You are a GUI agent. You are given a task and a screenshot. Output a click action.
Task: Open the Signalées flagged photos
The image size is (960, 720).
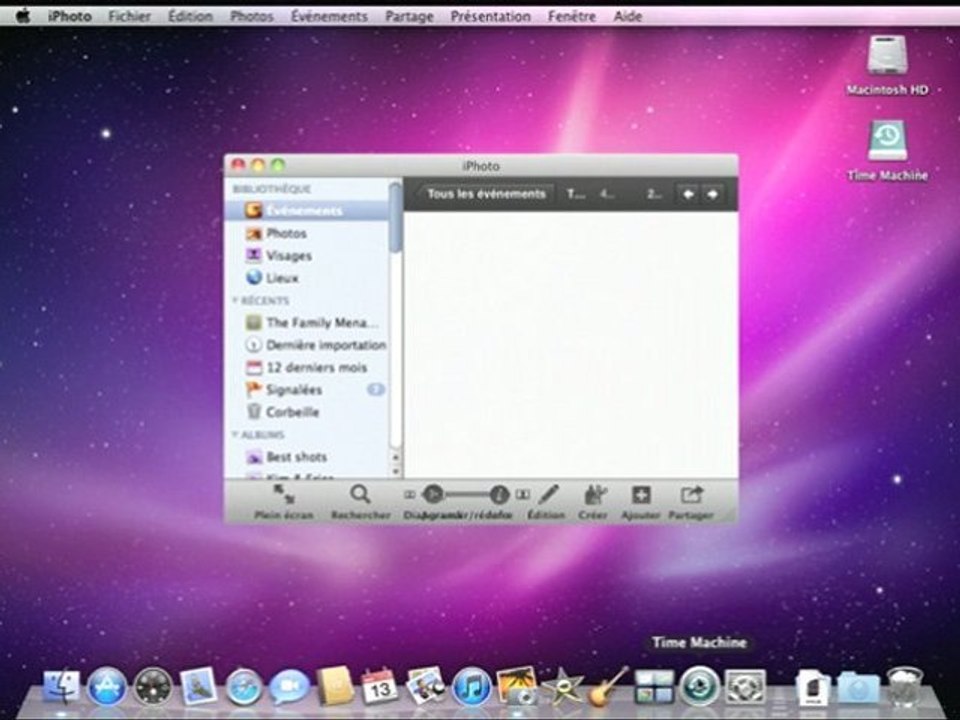pyautogui.click(x=306, y=389)
